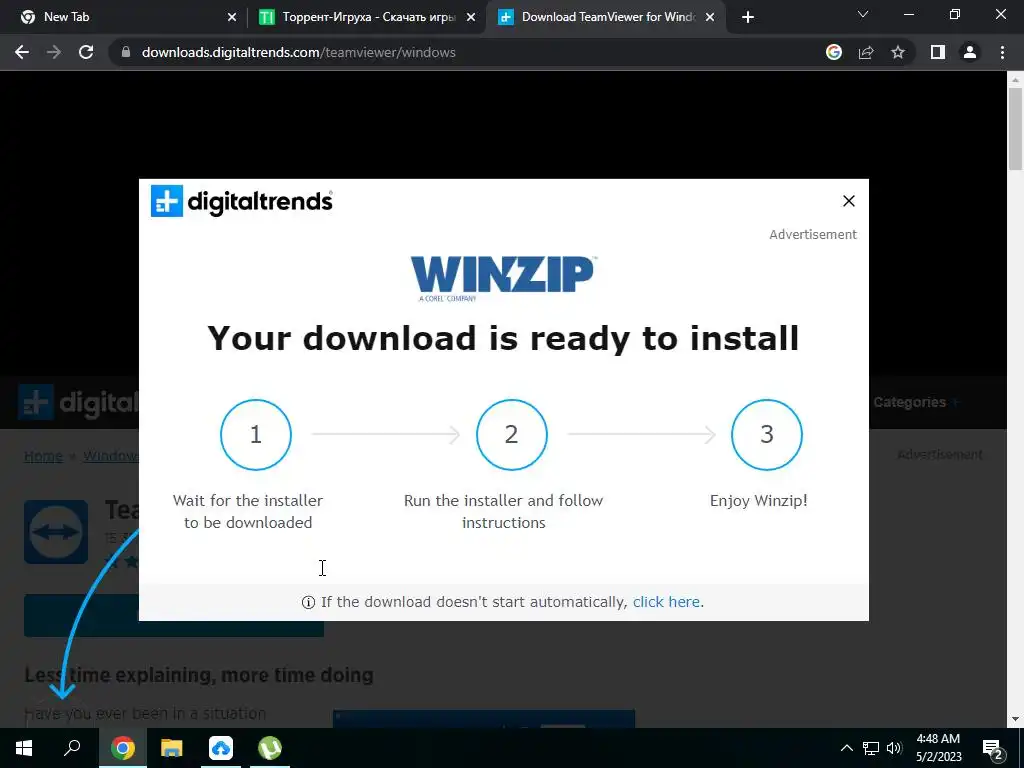Viewport: 1024px width, 768px height.
Task: Expand the tab search chevron
Action: 863,14
